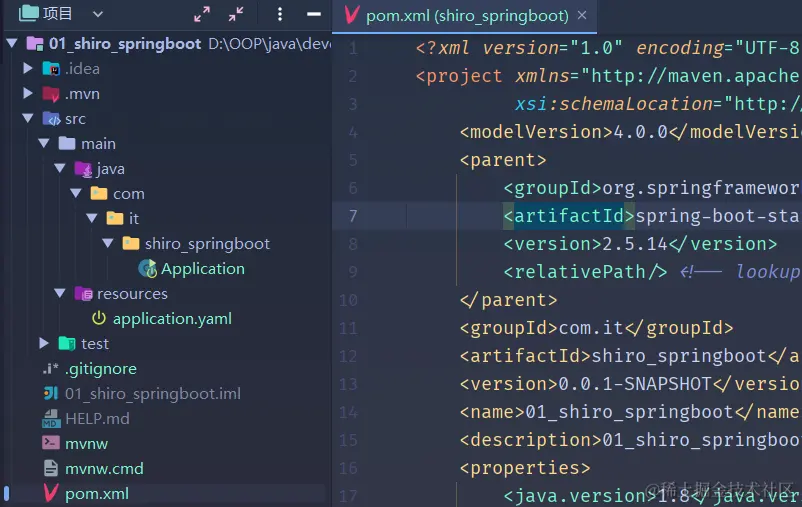Select the mvnw script file
This screenshot has height=507, width=802.
pos(86,444)
